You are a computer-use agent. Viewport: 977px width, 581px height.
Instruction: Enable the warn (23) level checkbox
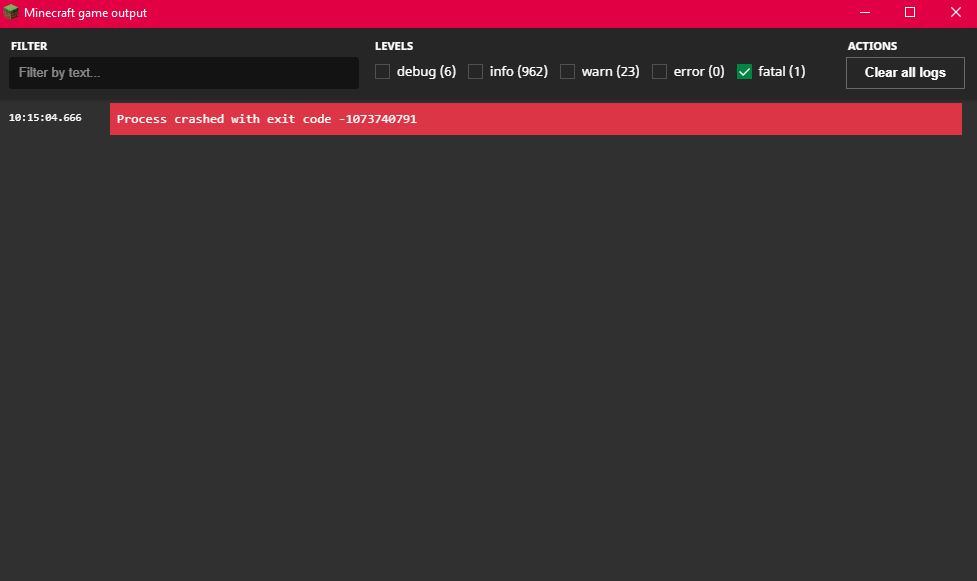pyautogui.click(x=568, y=72)
